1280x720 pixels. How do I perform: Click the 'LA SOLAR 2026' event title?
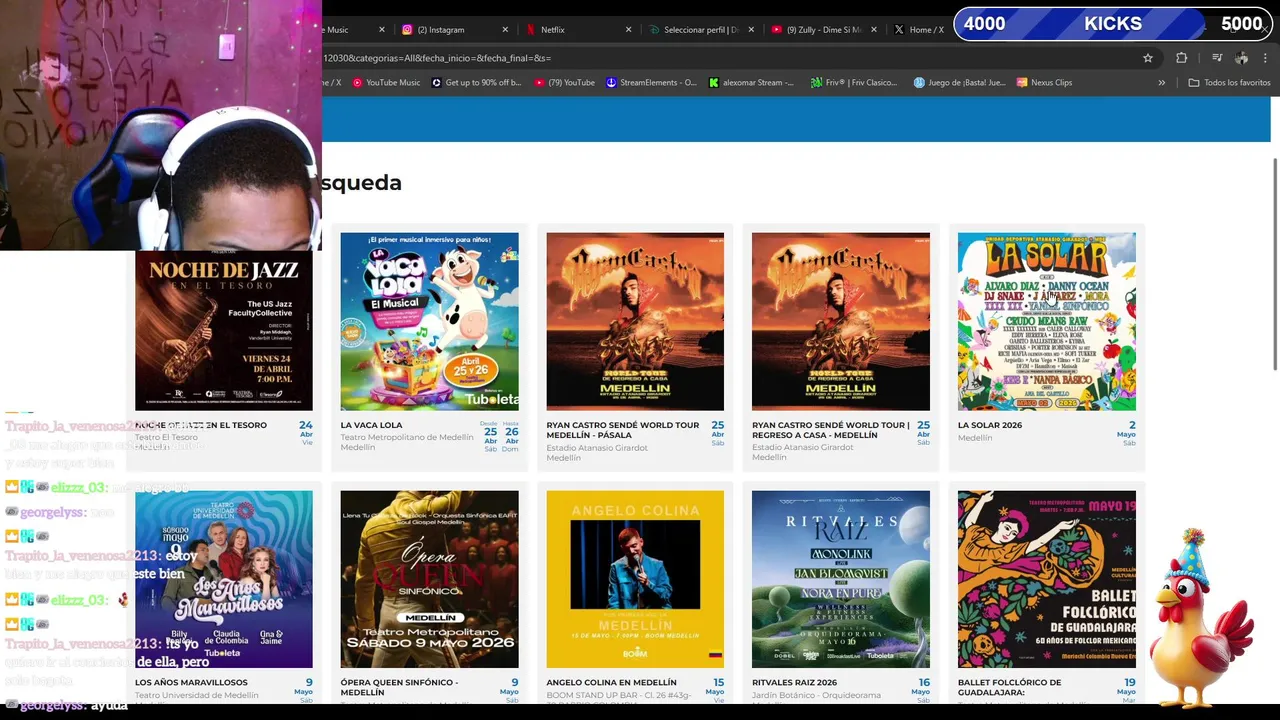[990, 425]
